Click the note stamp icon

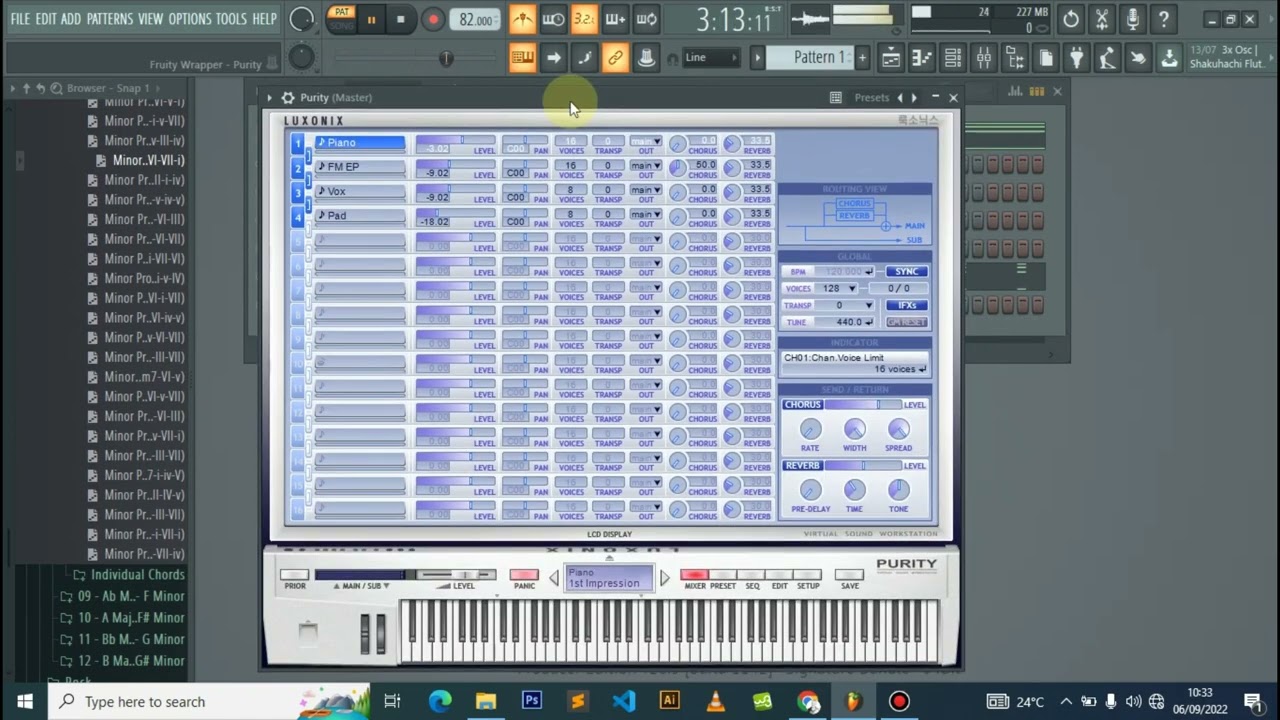(646, 58)
